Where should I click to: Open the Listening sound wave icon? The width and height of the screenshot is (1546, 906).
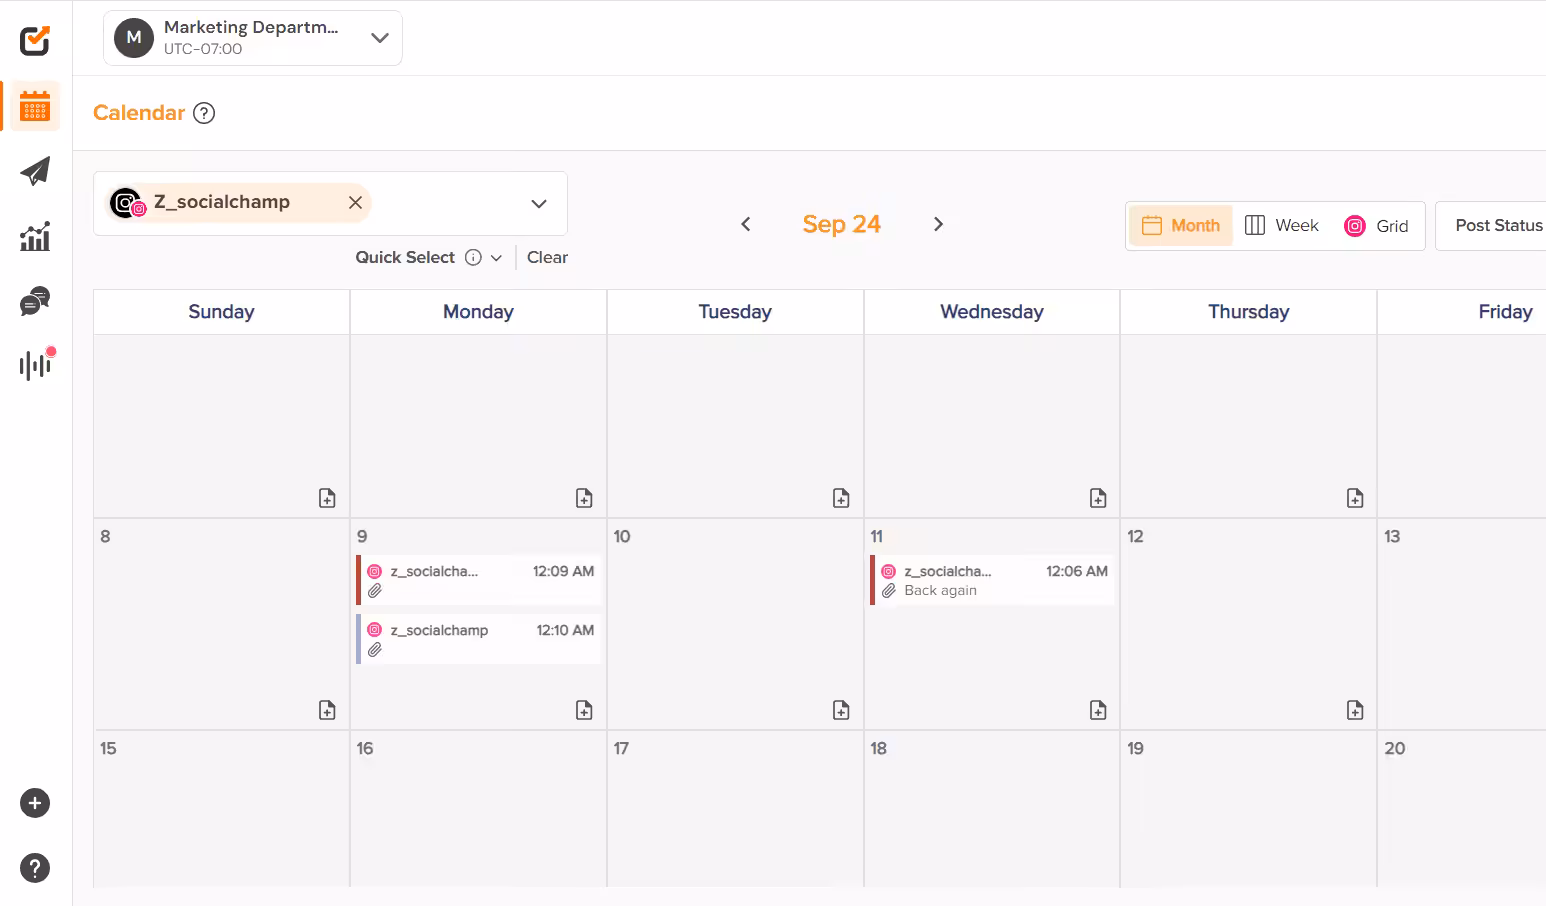(35, 365)
